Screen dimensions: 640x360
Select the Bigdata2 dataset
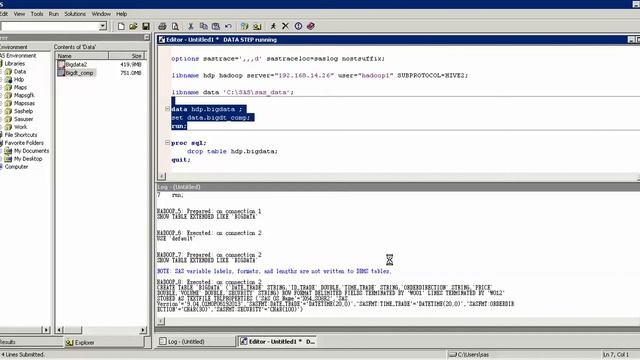click(x=76, y=64)
